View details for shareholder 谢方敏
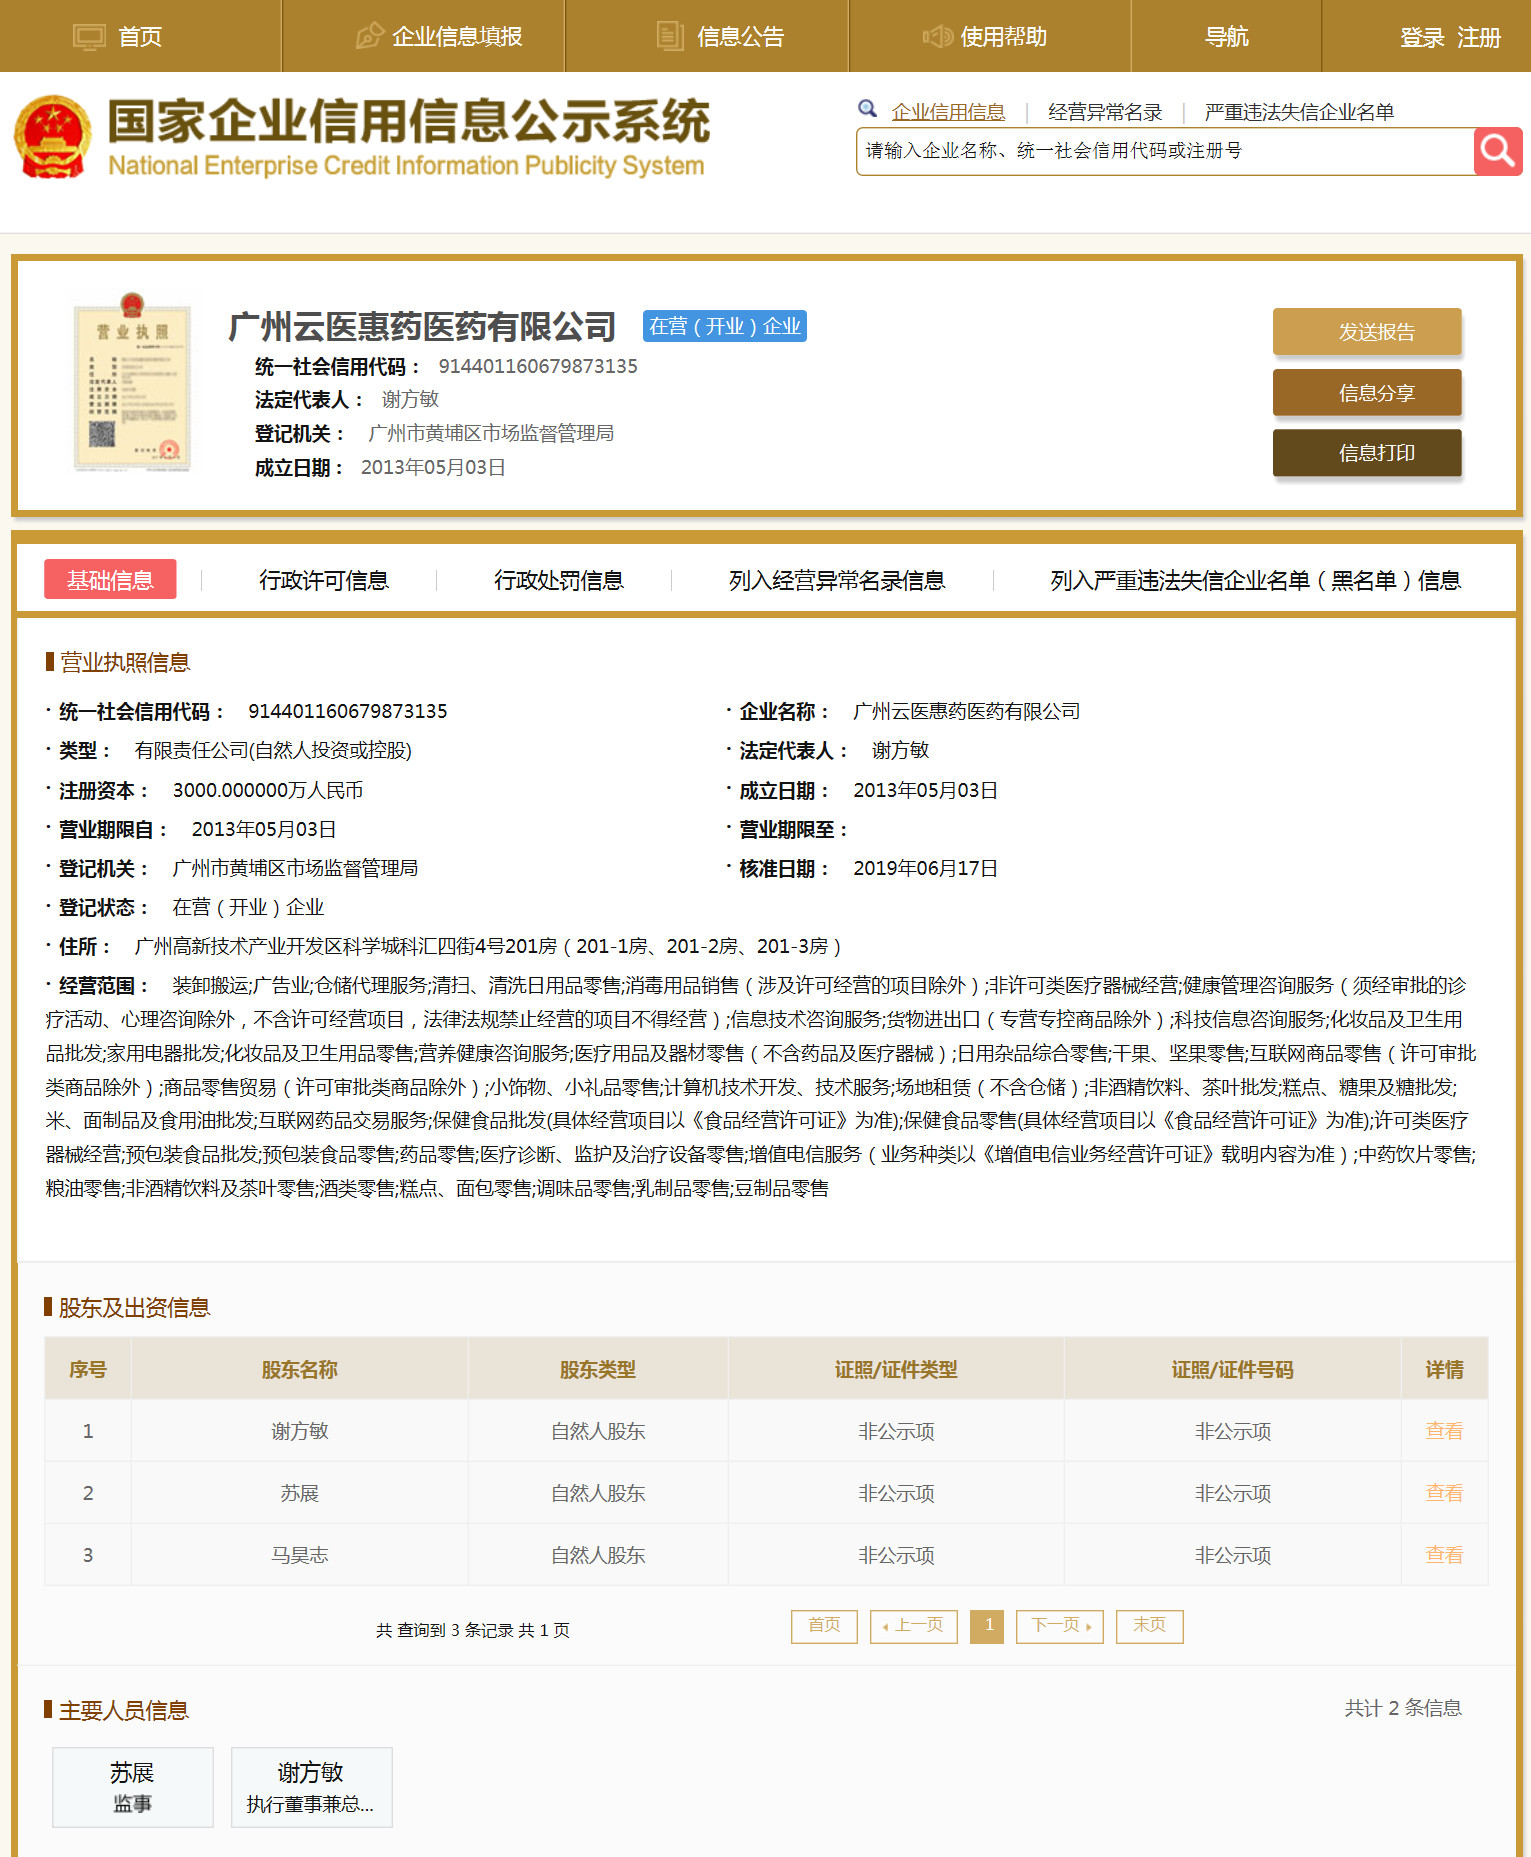 point(1444,1431)
